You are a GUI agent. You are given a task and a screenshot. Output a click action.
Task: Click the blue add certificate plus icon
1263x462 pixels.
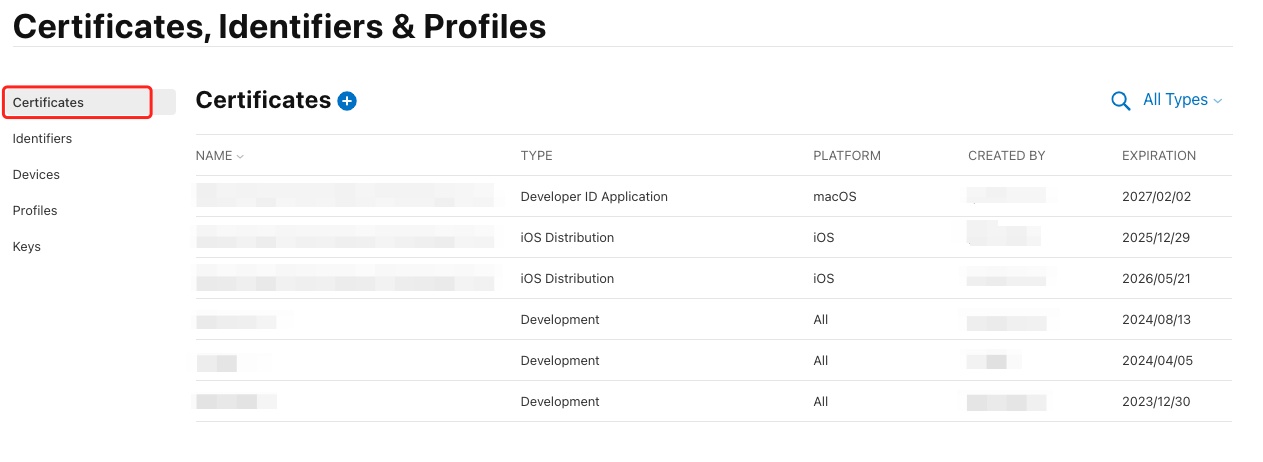(x=347, y=101)
